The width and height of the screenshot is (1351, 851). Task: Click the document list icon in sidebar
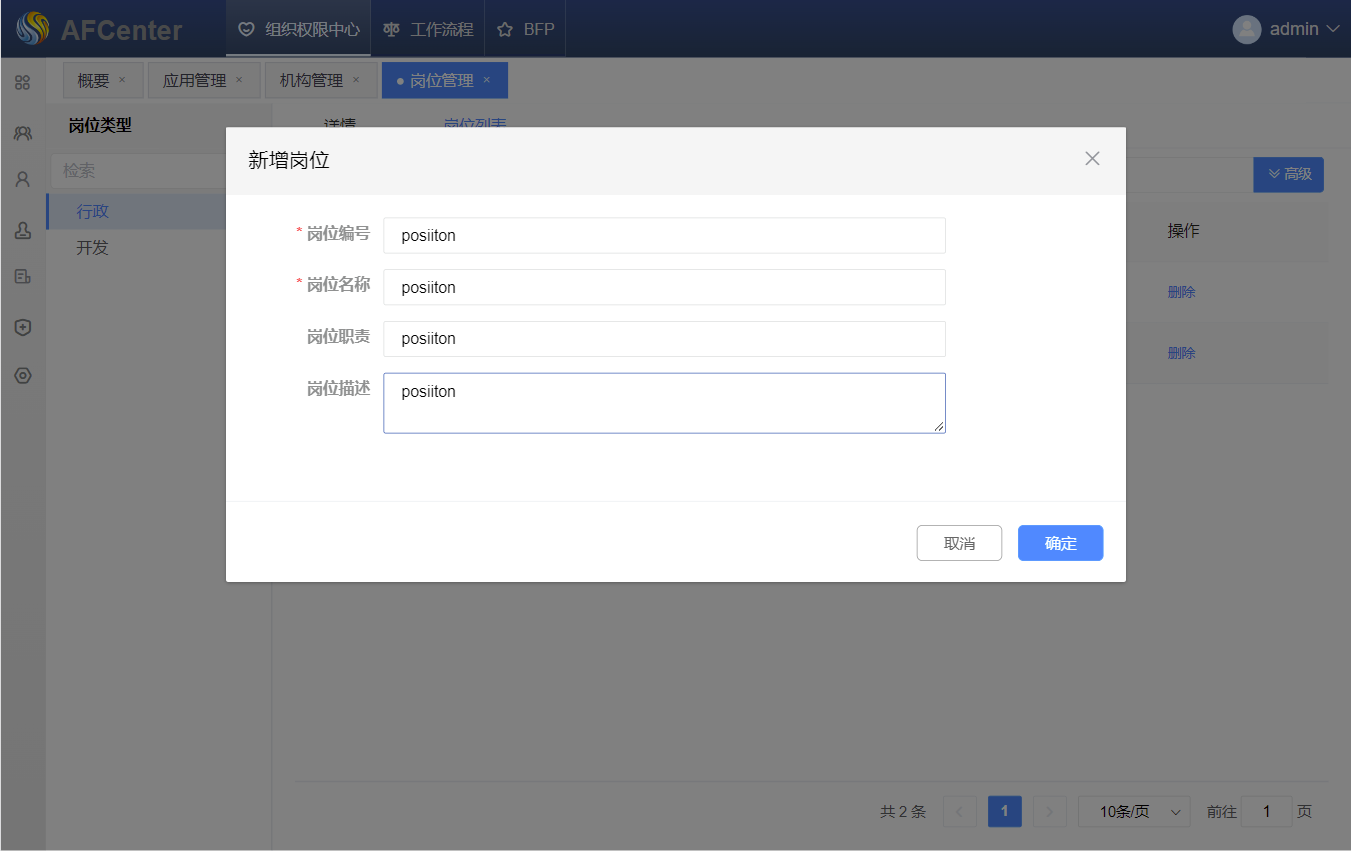pyautogui.click(x=22, y=277)
